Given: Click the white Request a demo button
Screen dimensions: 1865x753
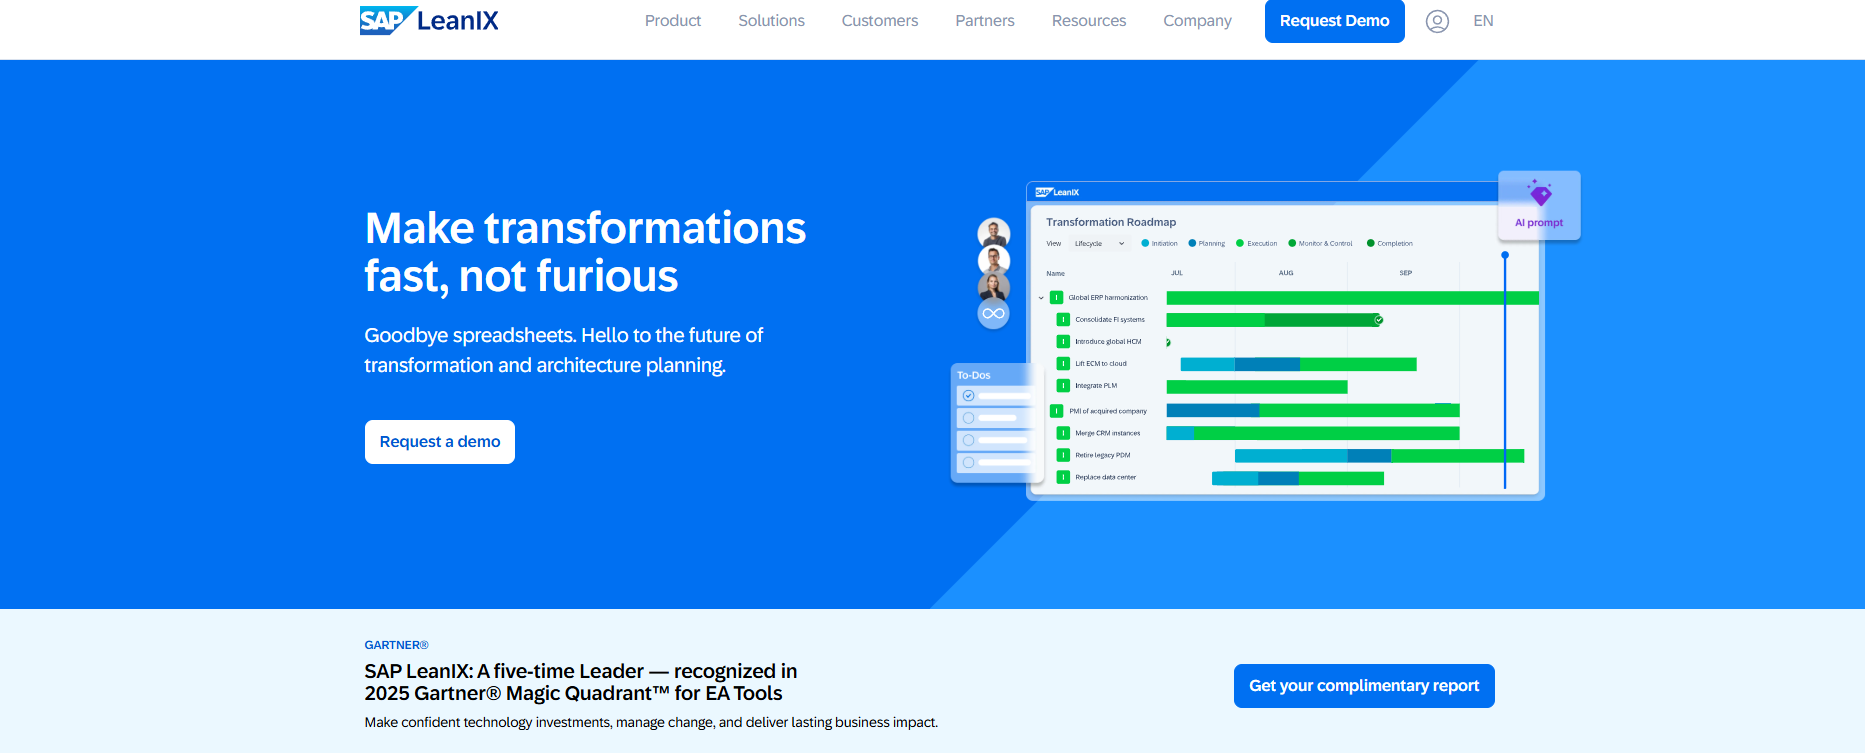Looking at the screenshot, I should 440,442.
